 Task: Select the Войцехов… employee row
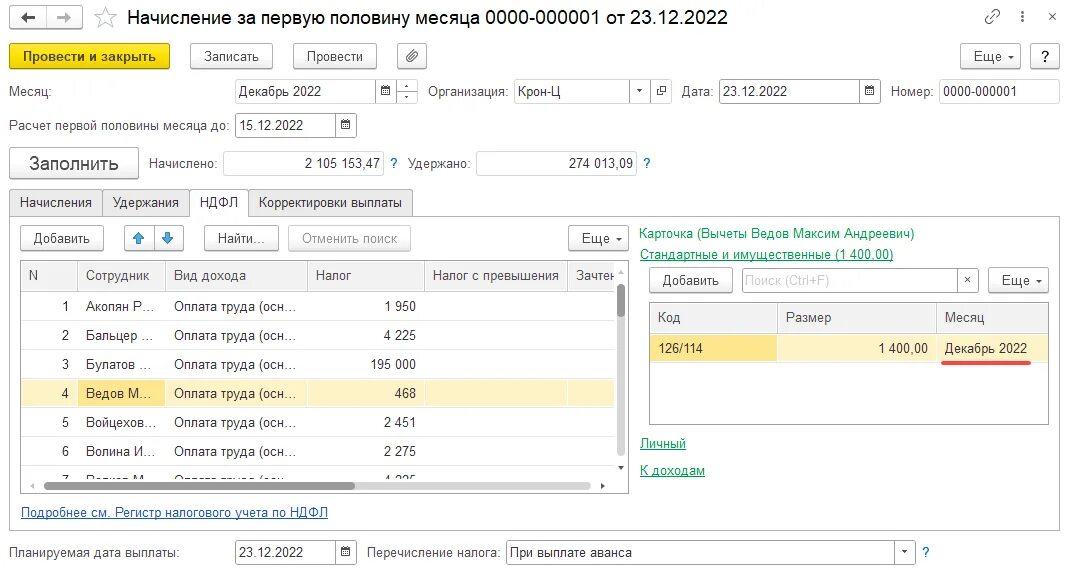click(317, 423)
